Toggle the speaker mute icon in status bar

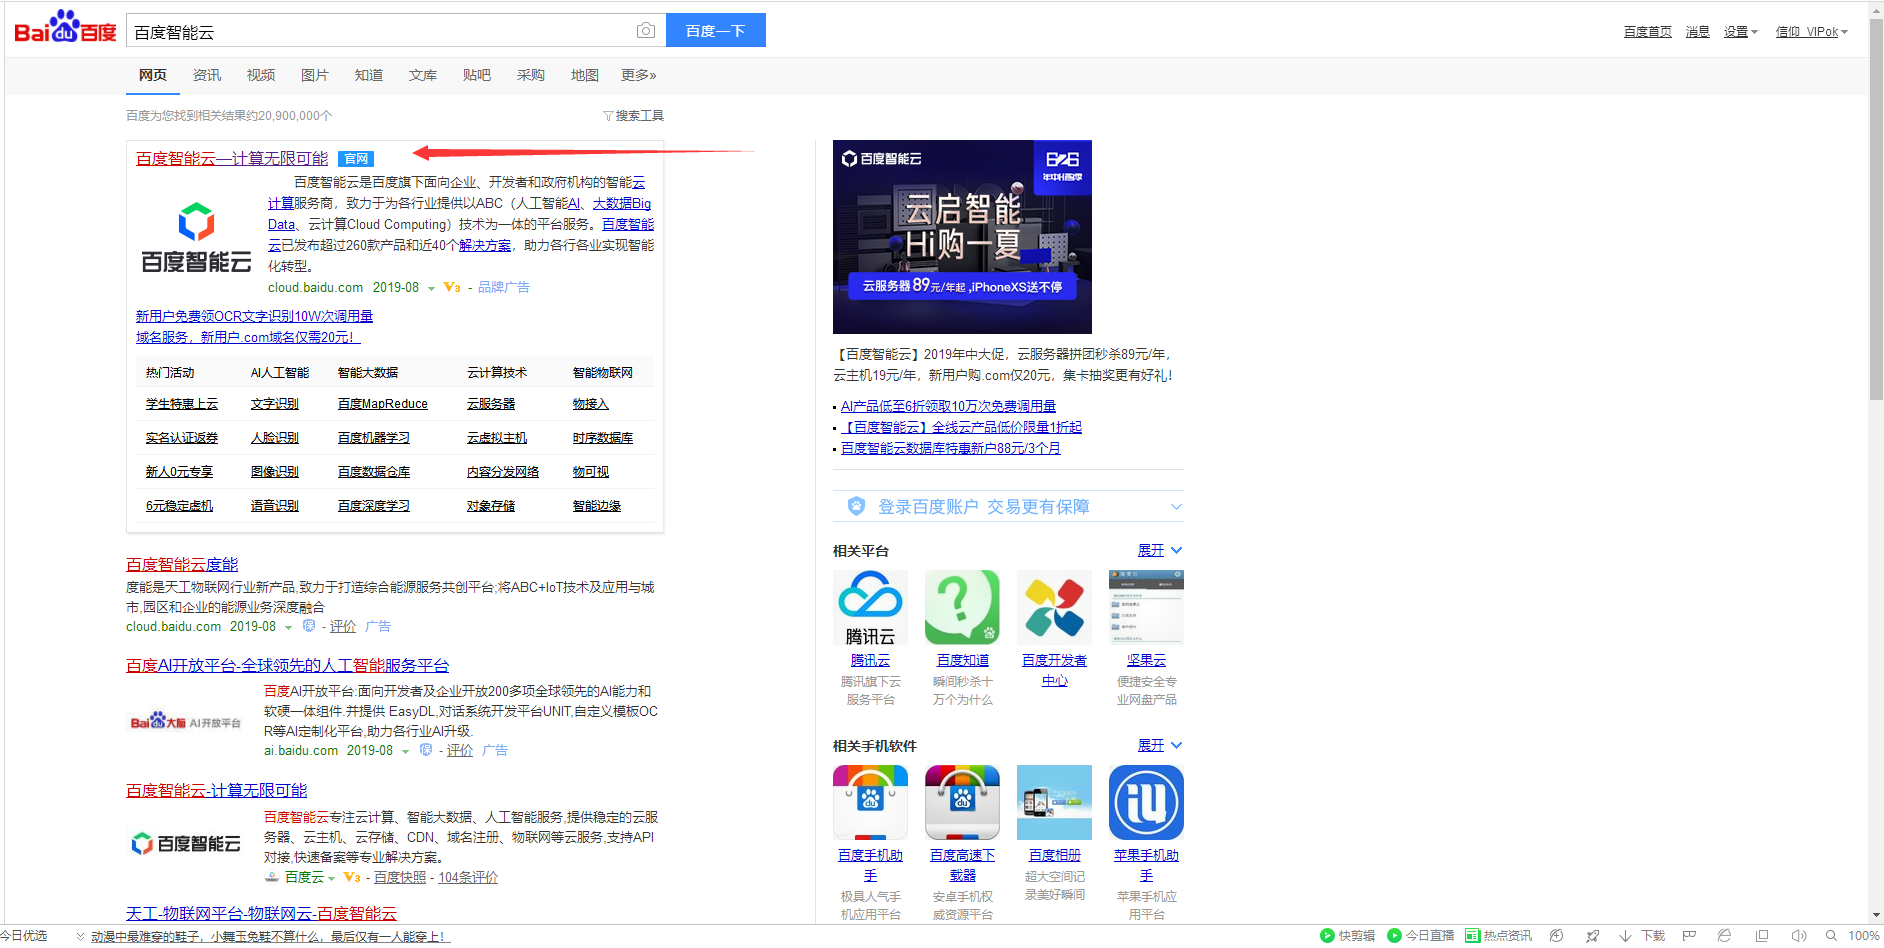click(x=1798, y=936)
